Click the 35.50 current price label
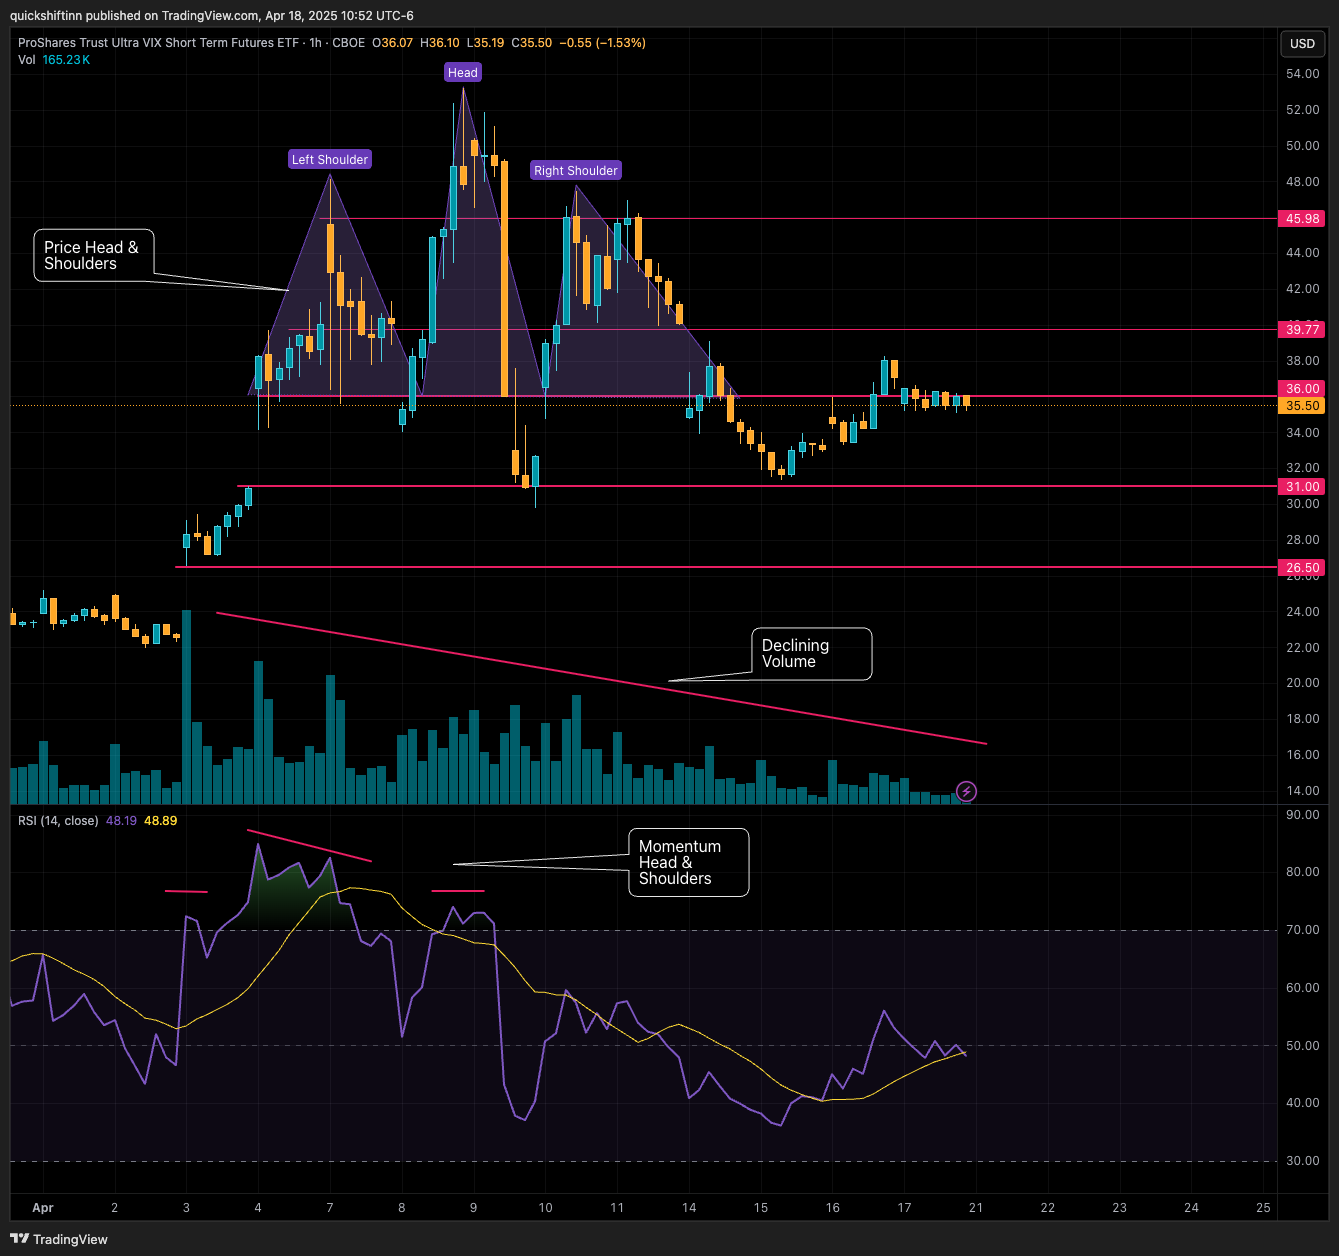 [1302, 405]
